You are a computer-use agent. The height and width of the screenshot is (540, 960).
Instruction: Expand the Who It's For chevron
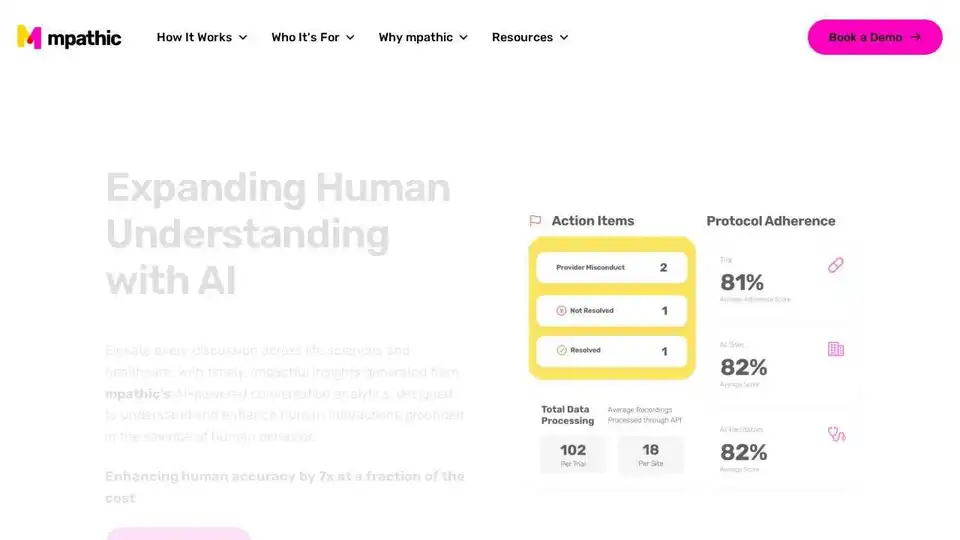350,37
